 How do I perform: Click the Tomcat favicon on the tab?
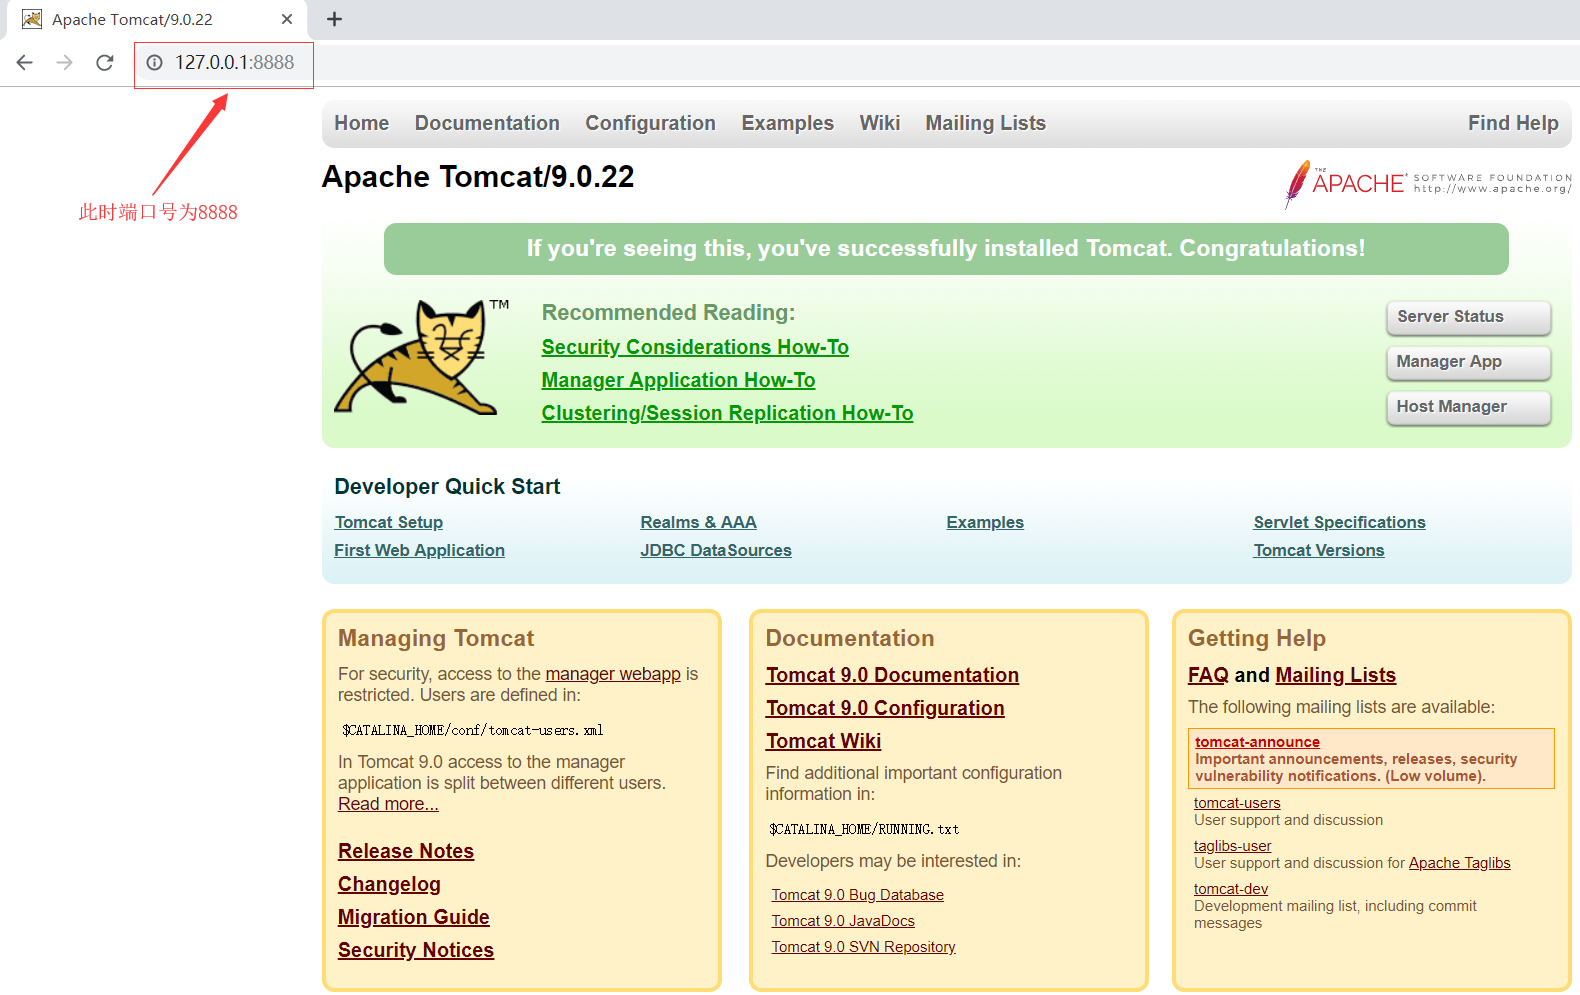click(32, 19)
